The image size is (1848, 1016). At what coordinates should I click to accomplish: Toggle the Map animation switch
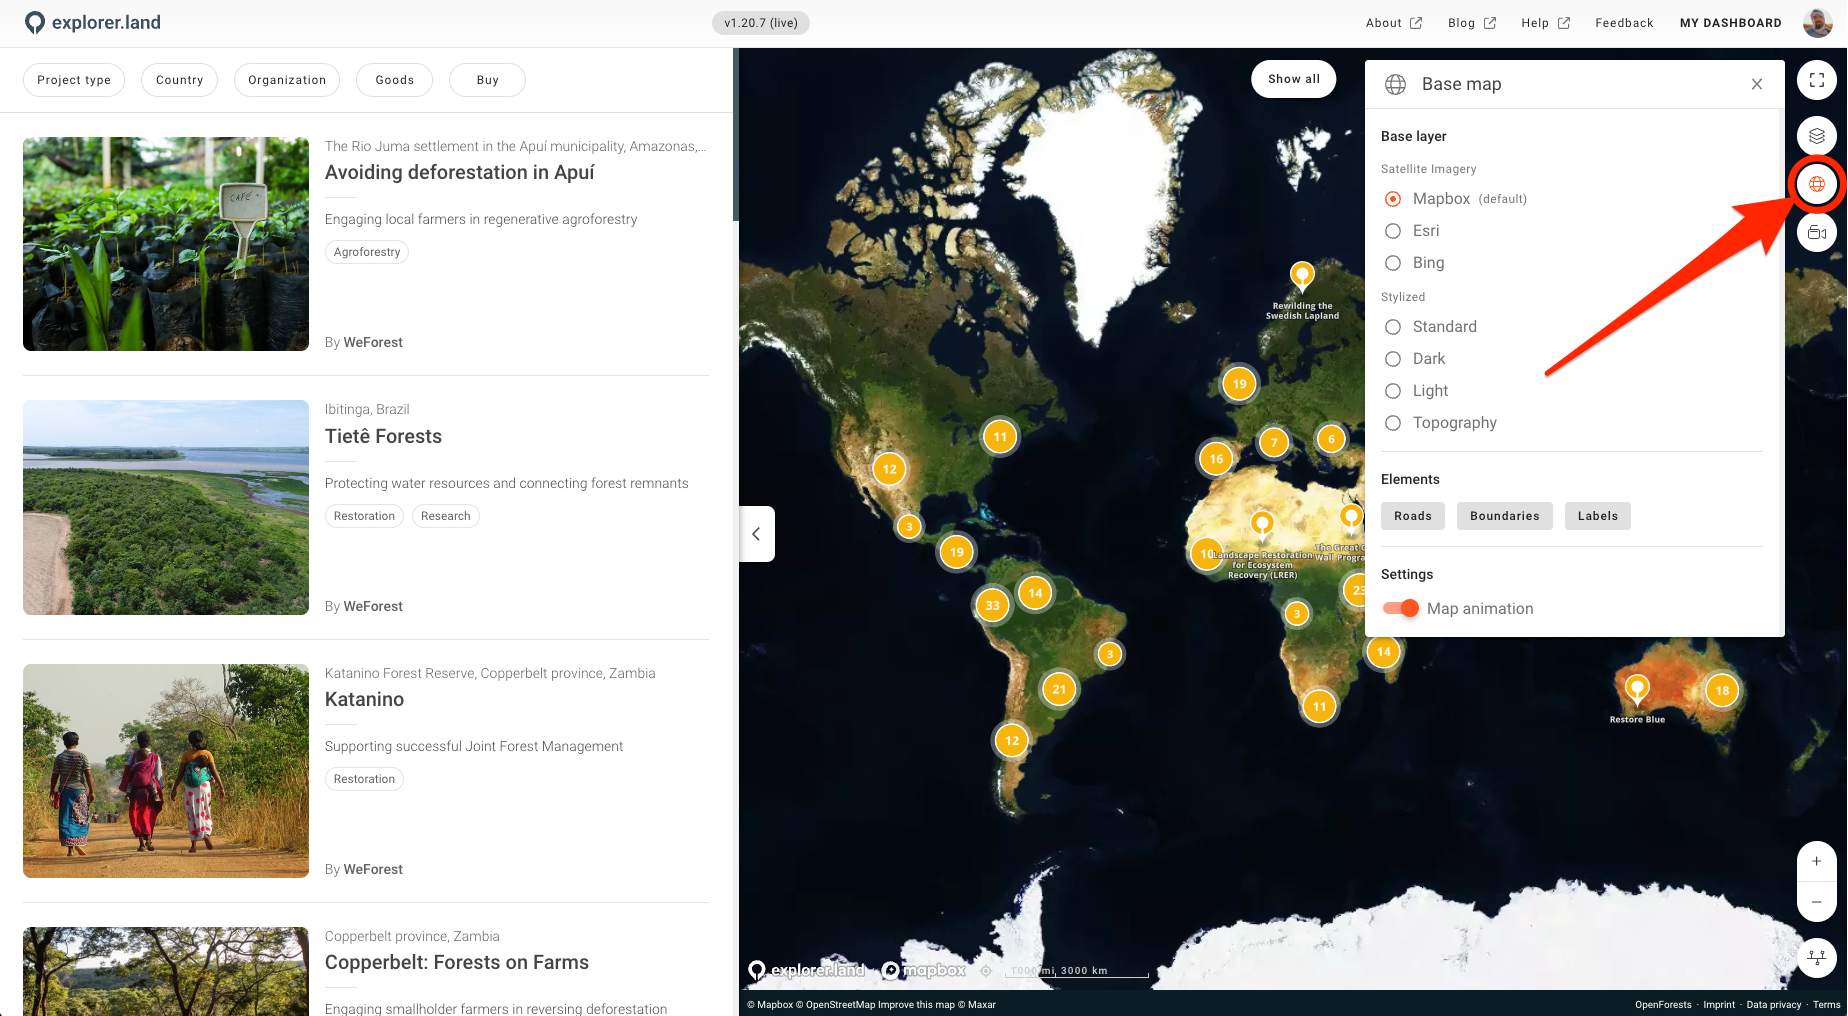coord(1401,609)
